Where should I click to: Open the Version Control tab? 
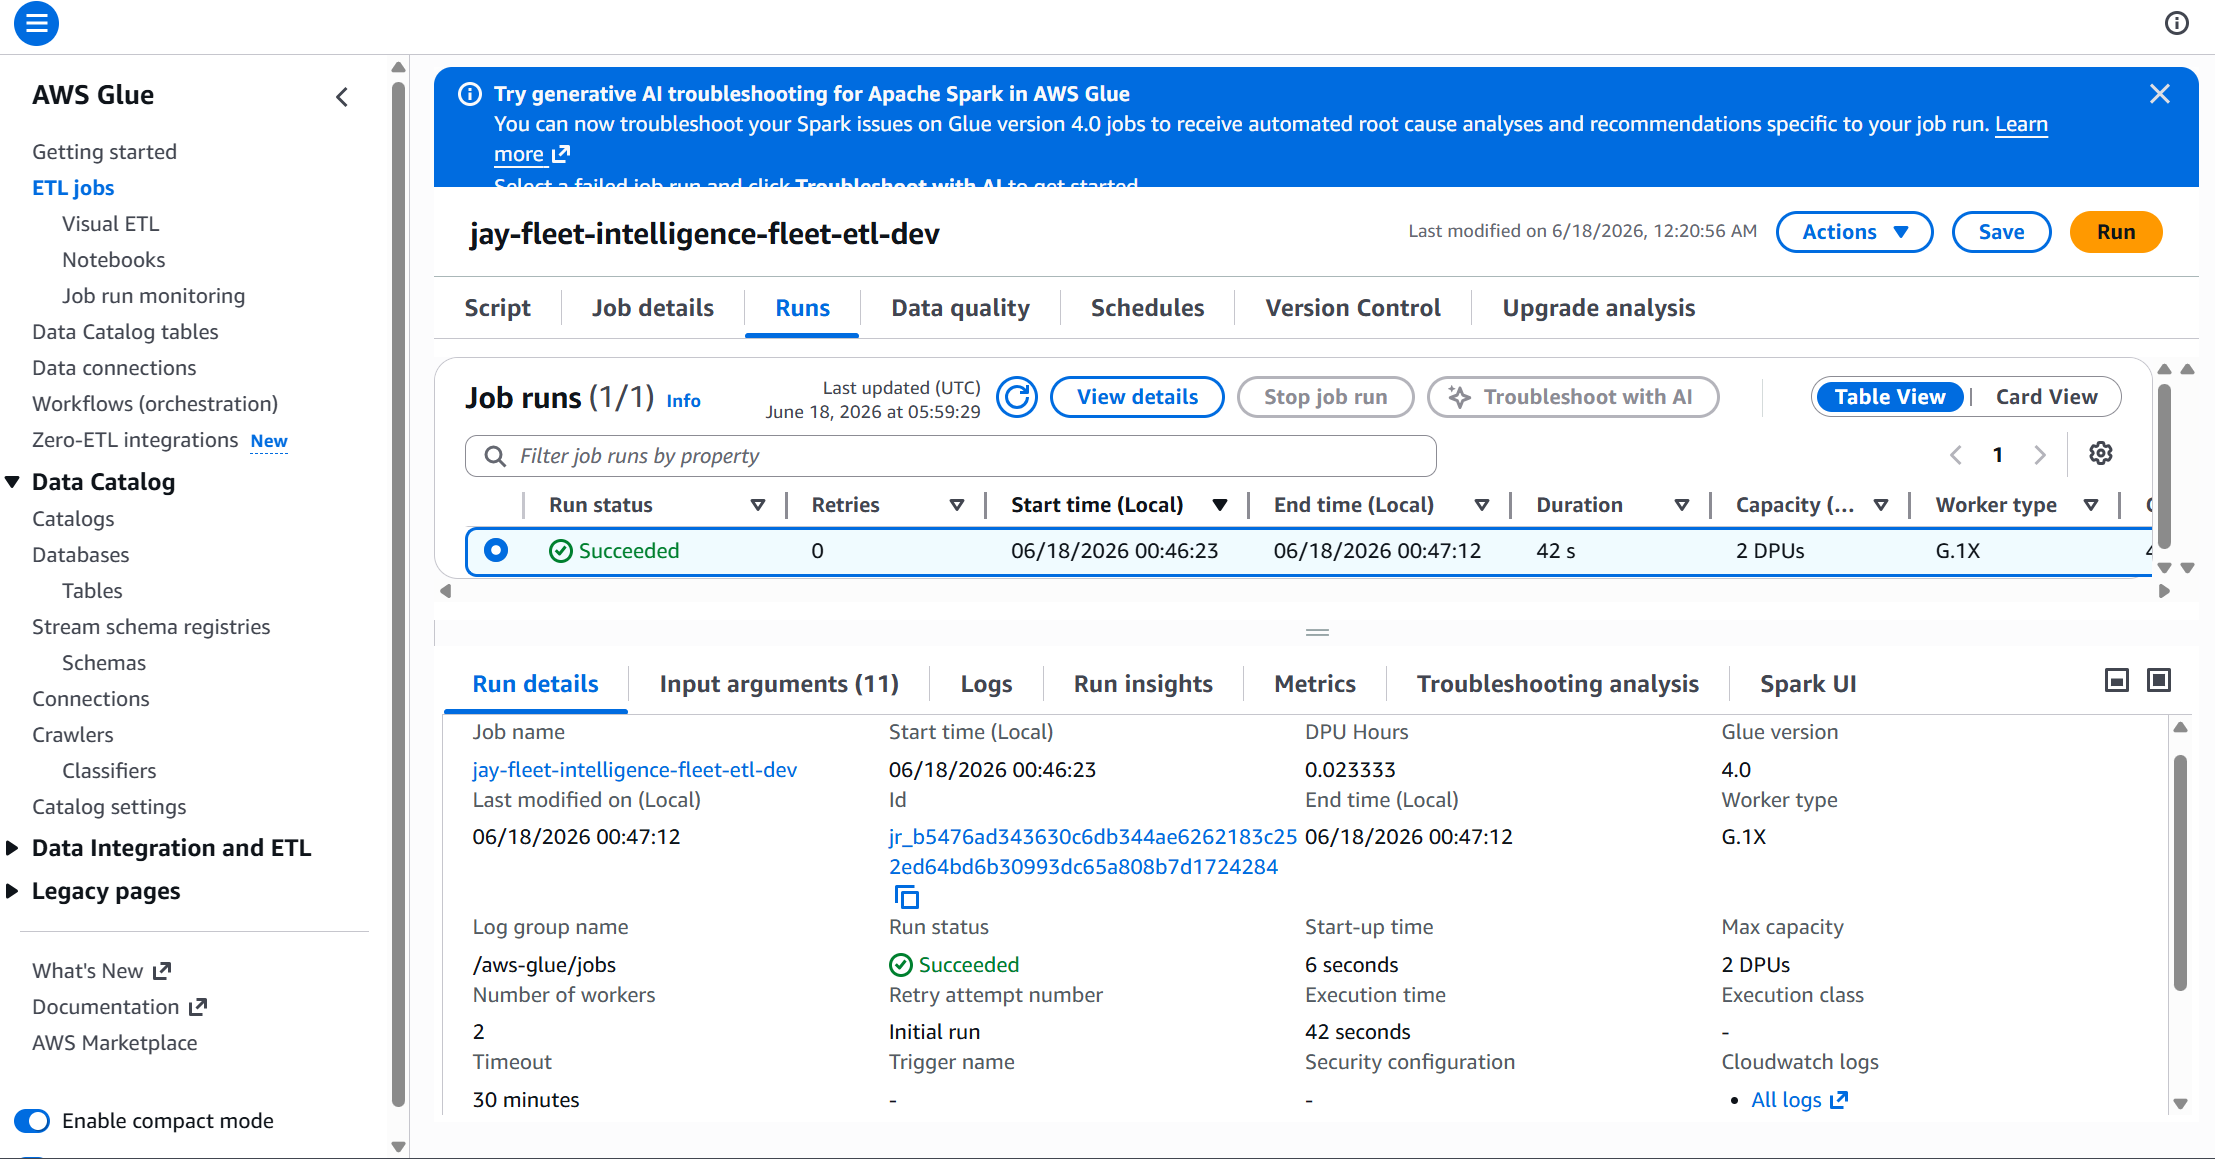point(1353,308)
